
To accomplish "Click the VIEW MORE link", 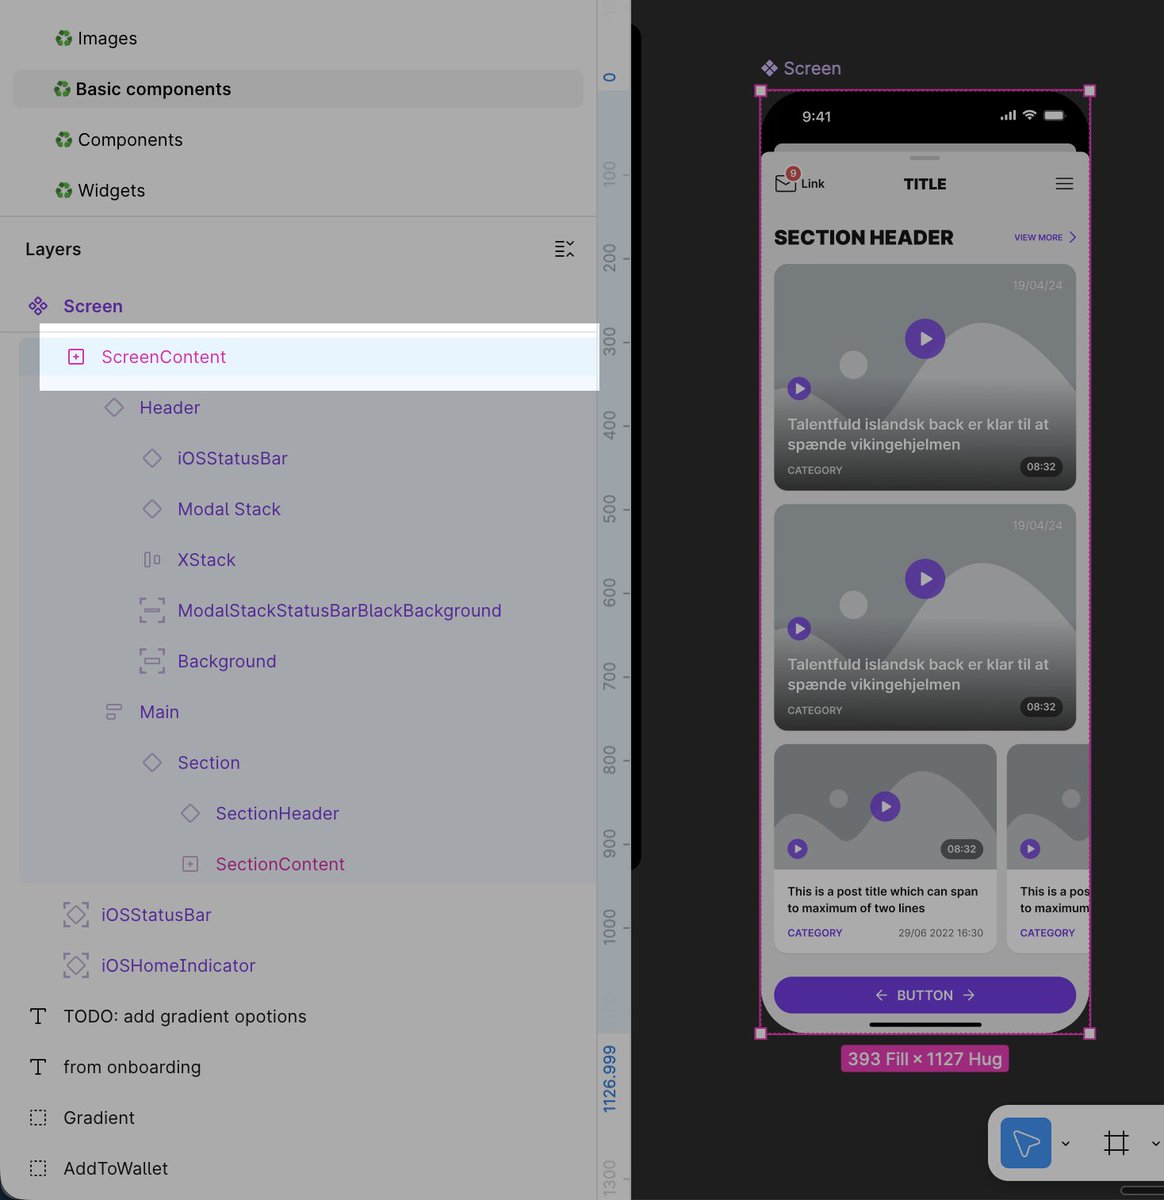I will (1045, 238).
